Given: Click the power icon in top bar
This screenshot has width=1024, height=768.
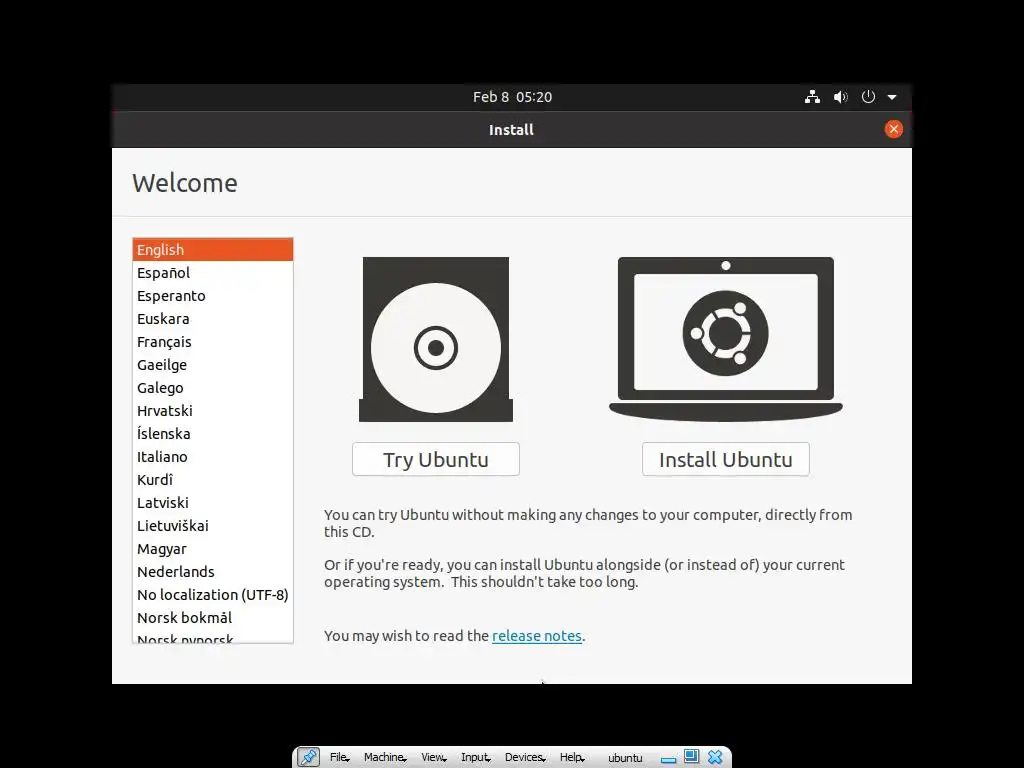Looking at the screenshot, I should [868, 97].
